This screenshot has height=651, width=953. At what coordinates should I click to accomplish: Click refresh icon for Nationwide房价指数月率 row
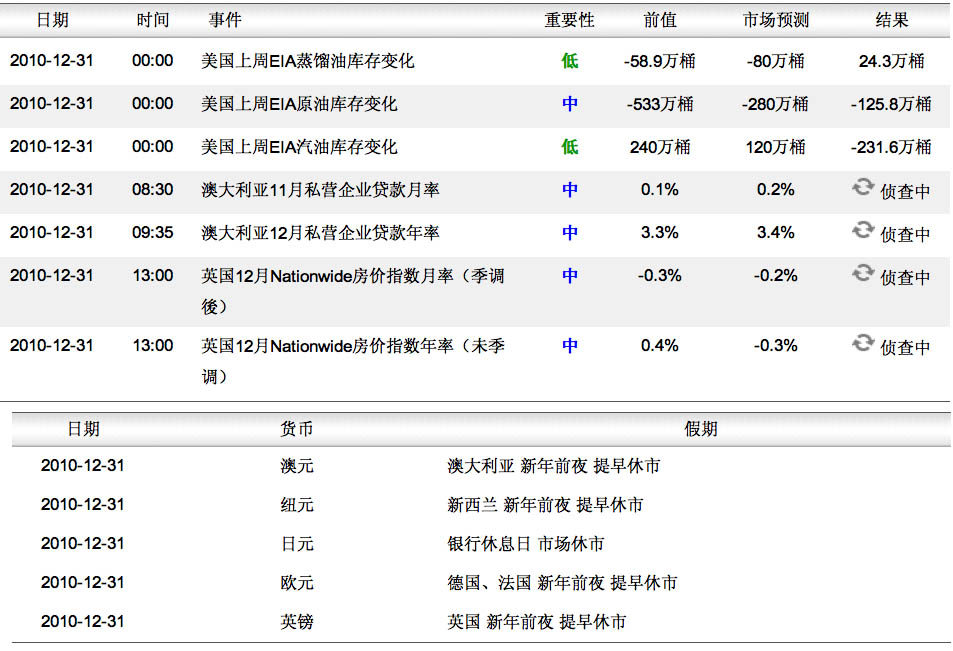[862, 273]
